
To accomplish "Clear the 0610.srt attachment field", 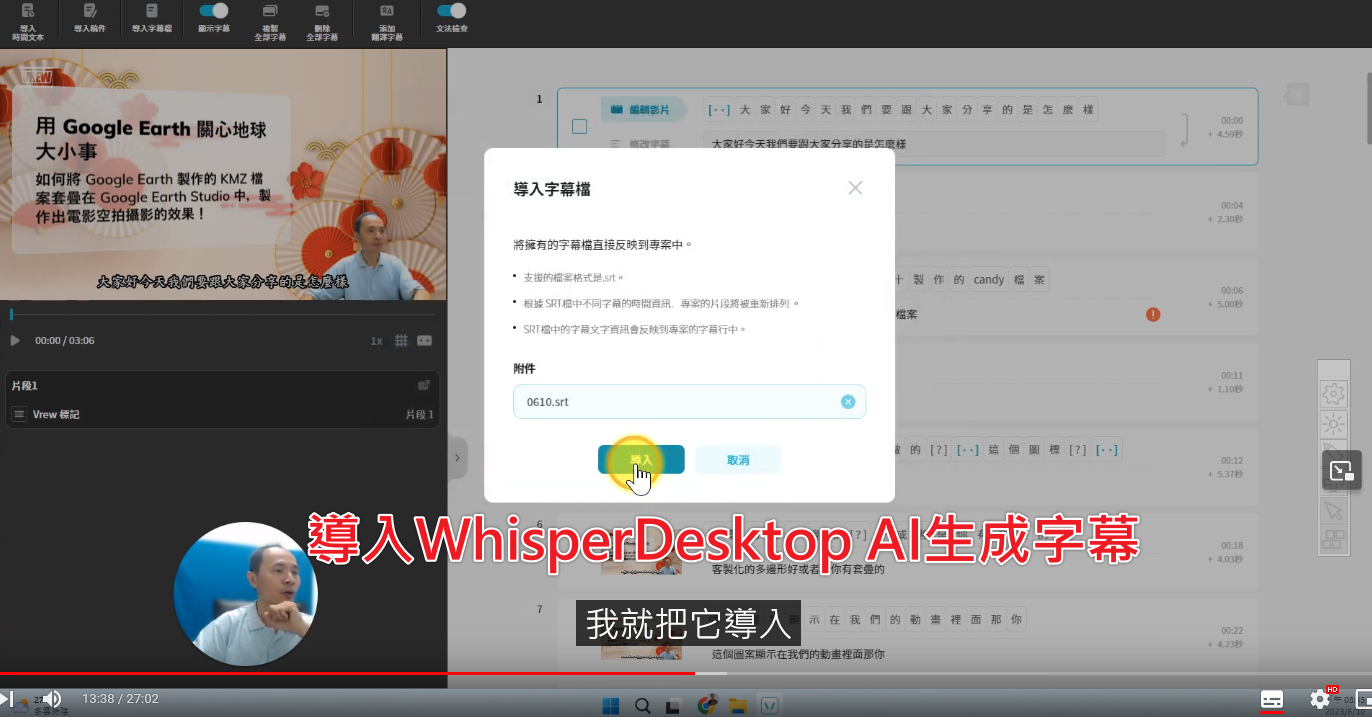I will coord(848,402).
